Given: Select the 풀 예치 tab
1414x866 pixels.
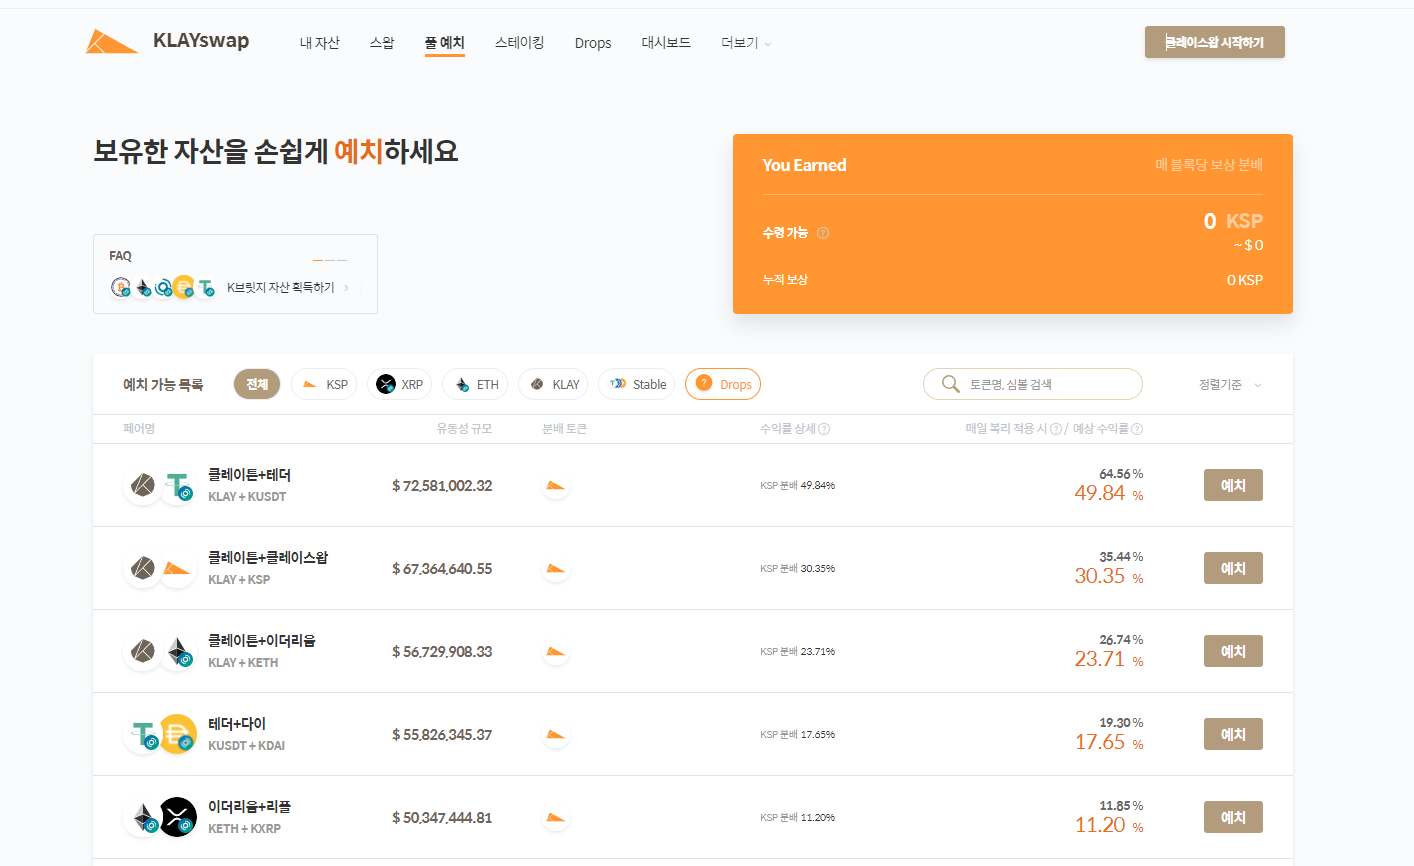Looking at the screenshot, I should click(x=445, y=43).
